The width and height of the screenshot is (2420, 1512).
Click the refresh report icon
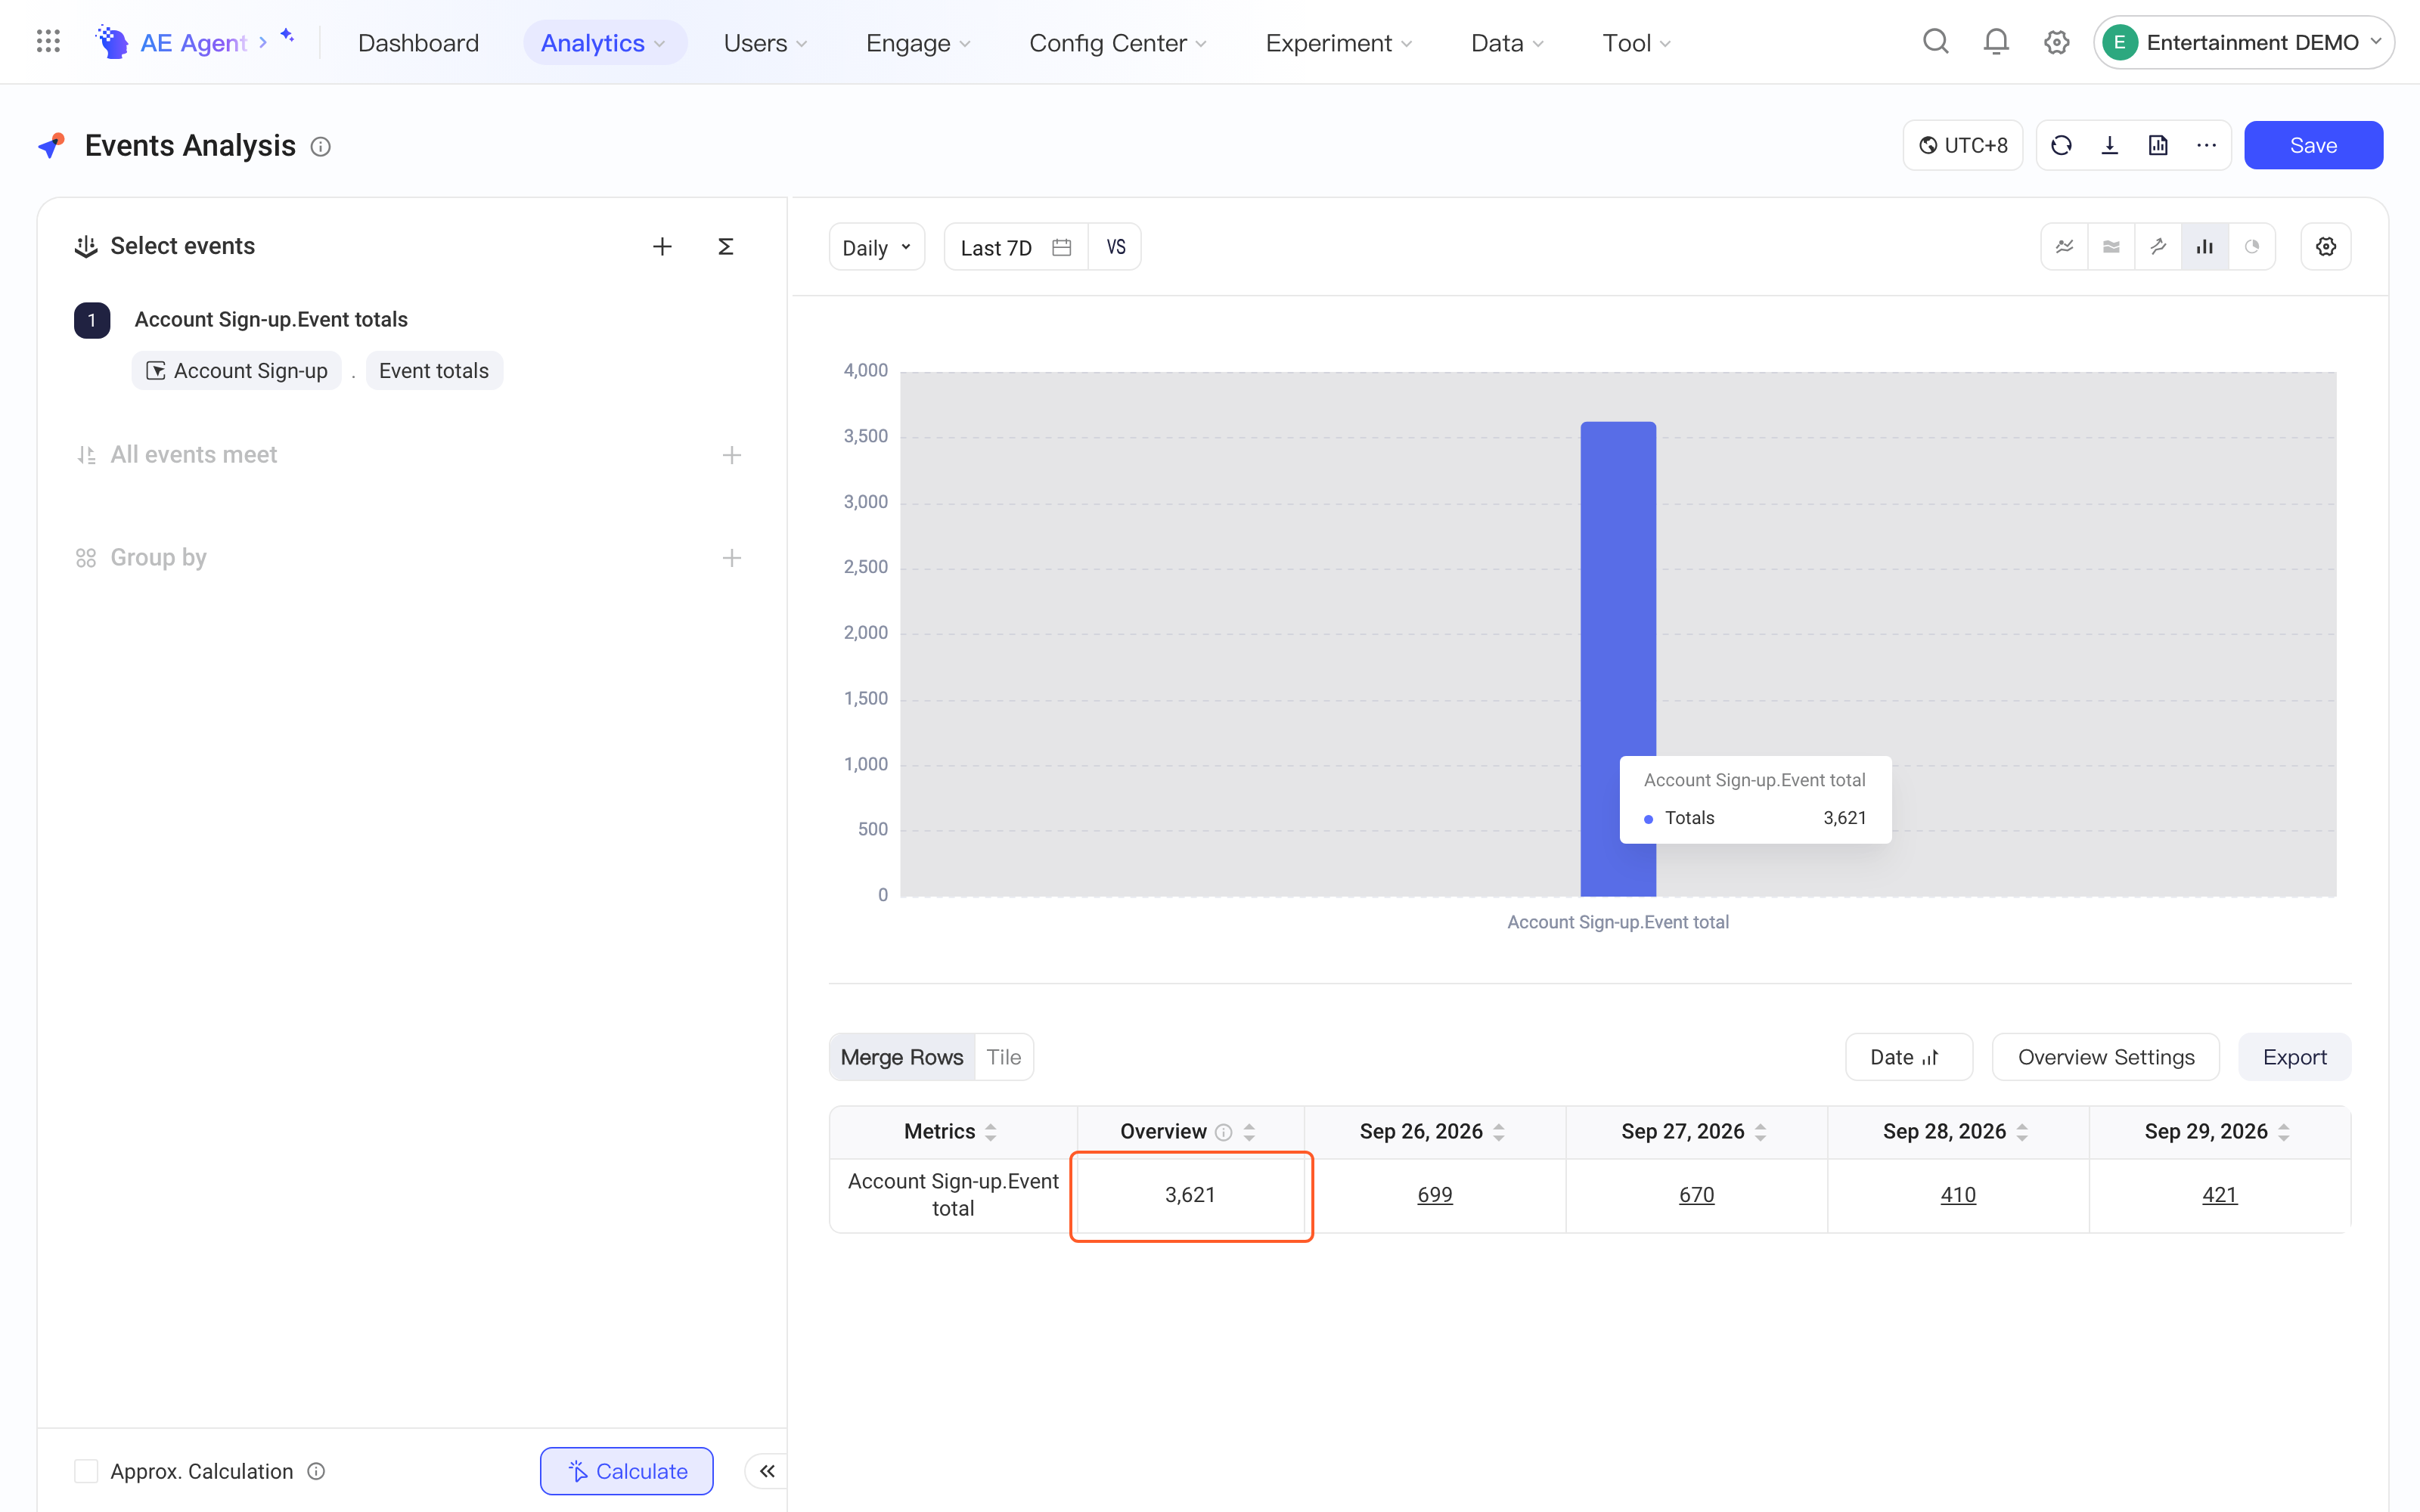[2061, 146]
